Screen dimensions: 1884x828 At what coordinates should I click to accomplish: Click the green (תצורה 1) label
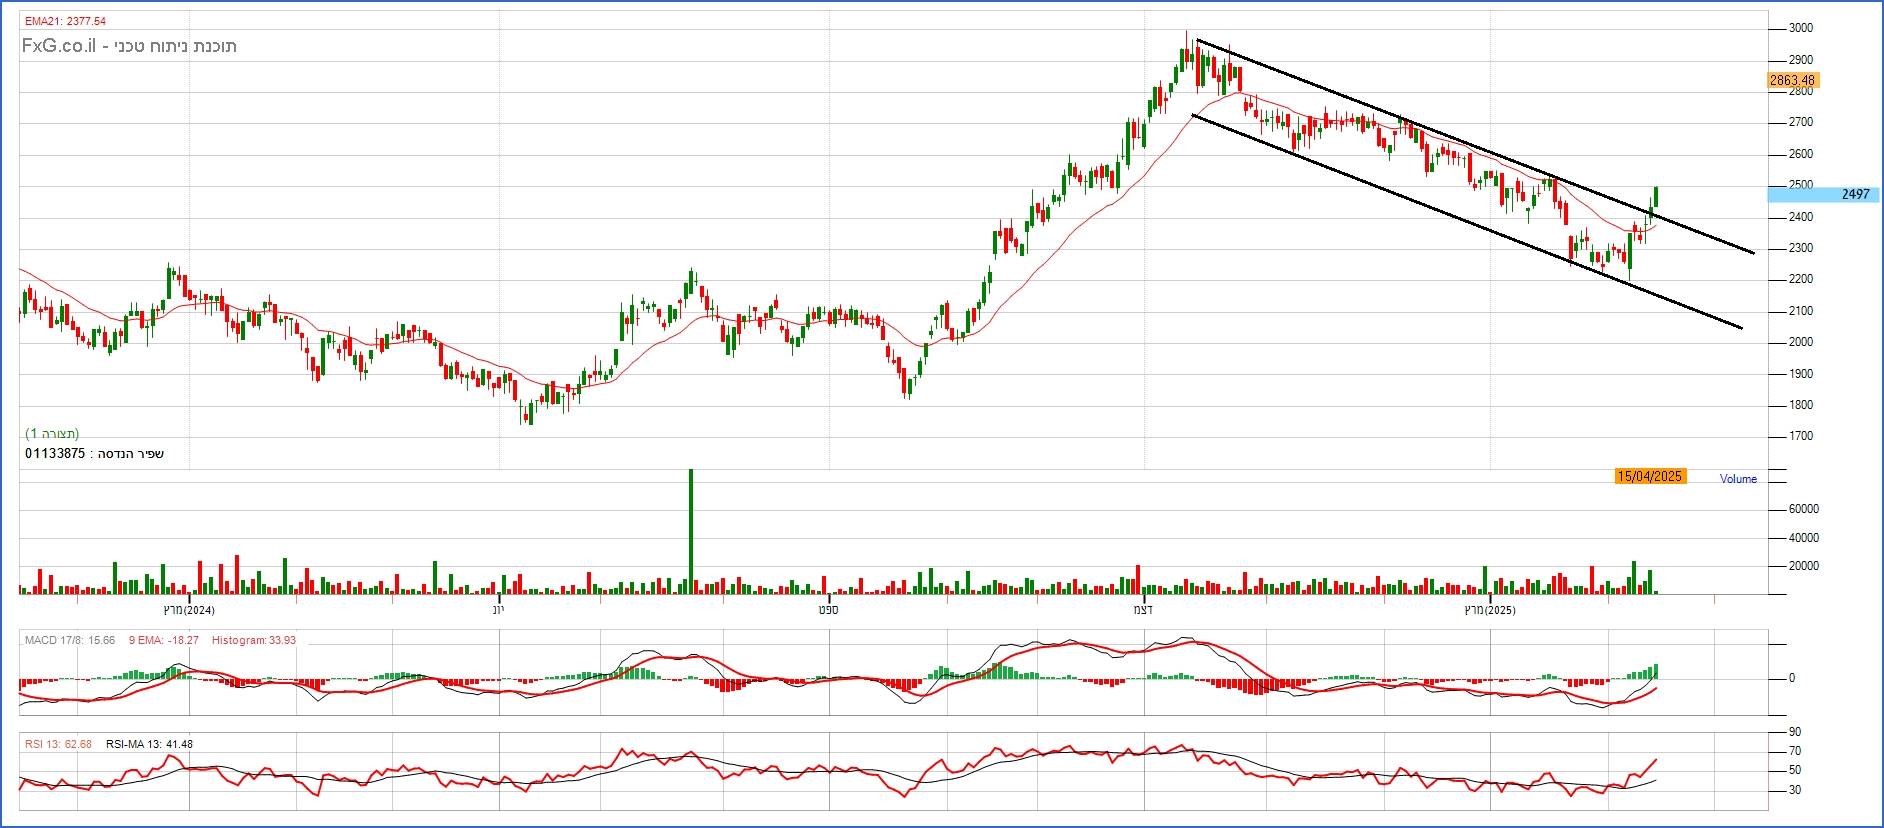pyautogui.click(x=52, y=434)
